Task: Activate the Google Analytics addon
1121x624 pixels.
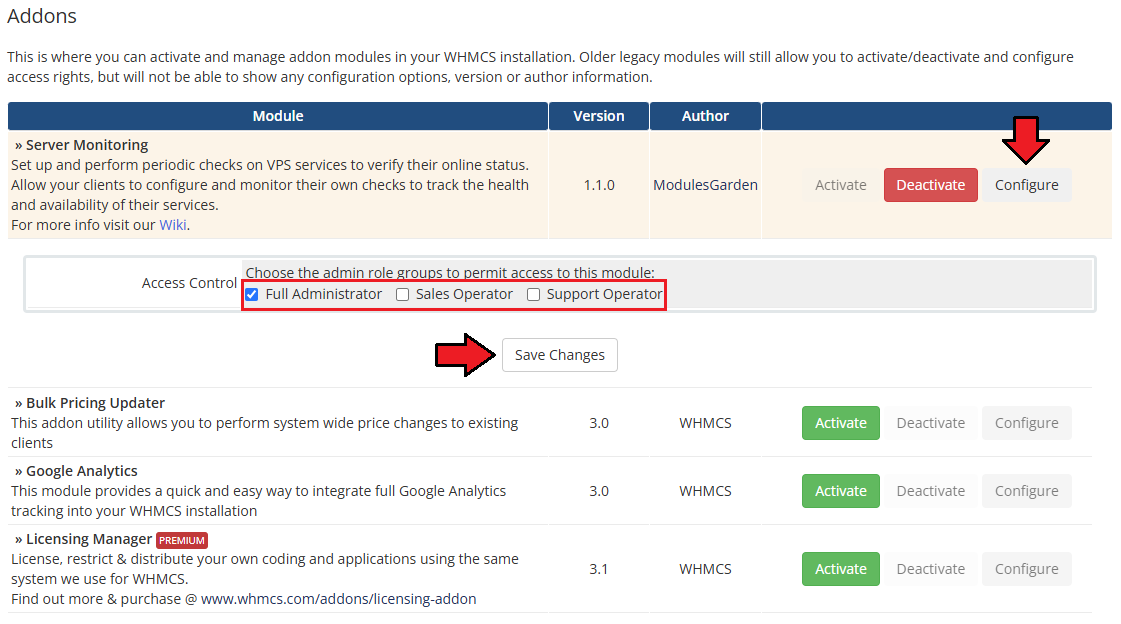Action: [841, 491]
